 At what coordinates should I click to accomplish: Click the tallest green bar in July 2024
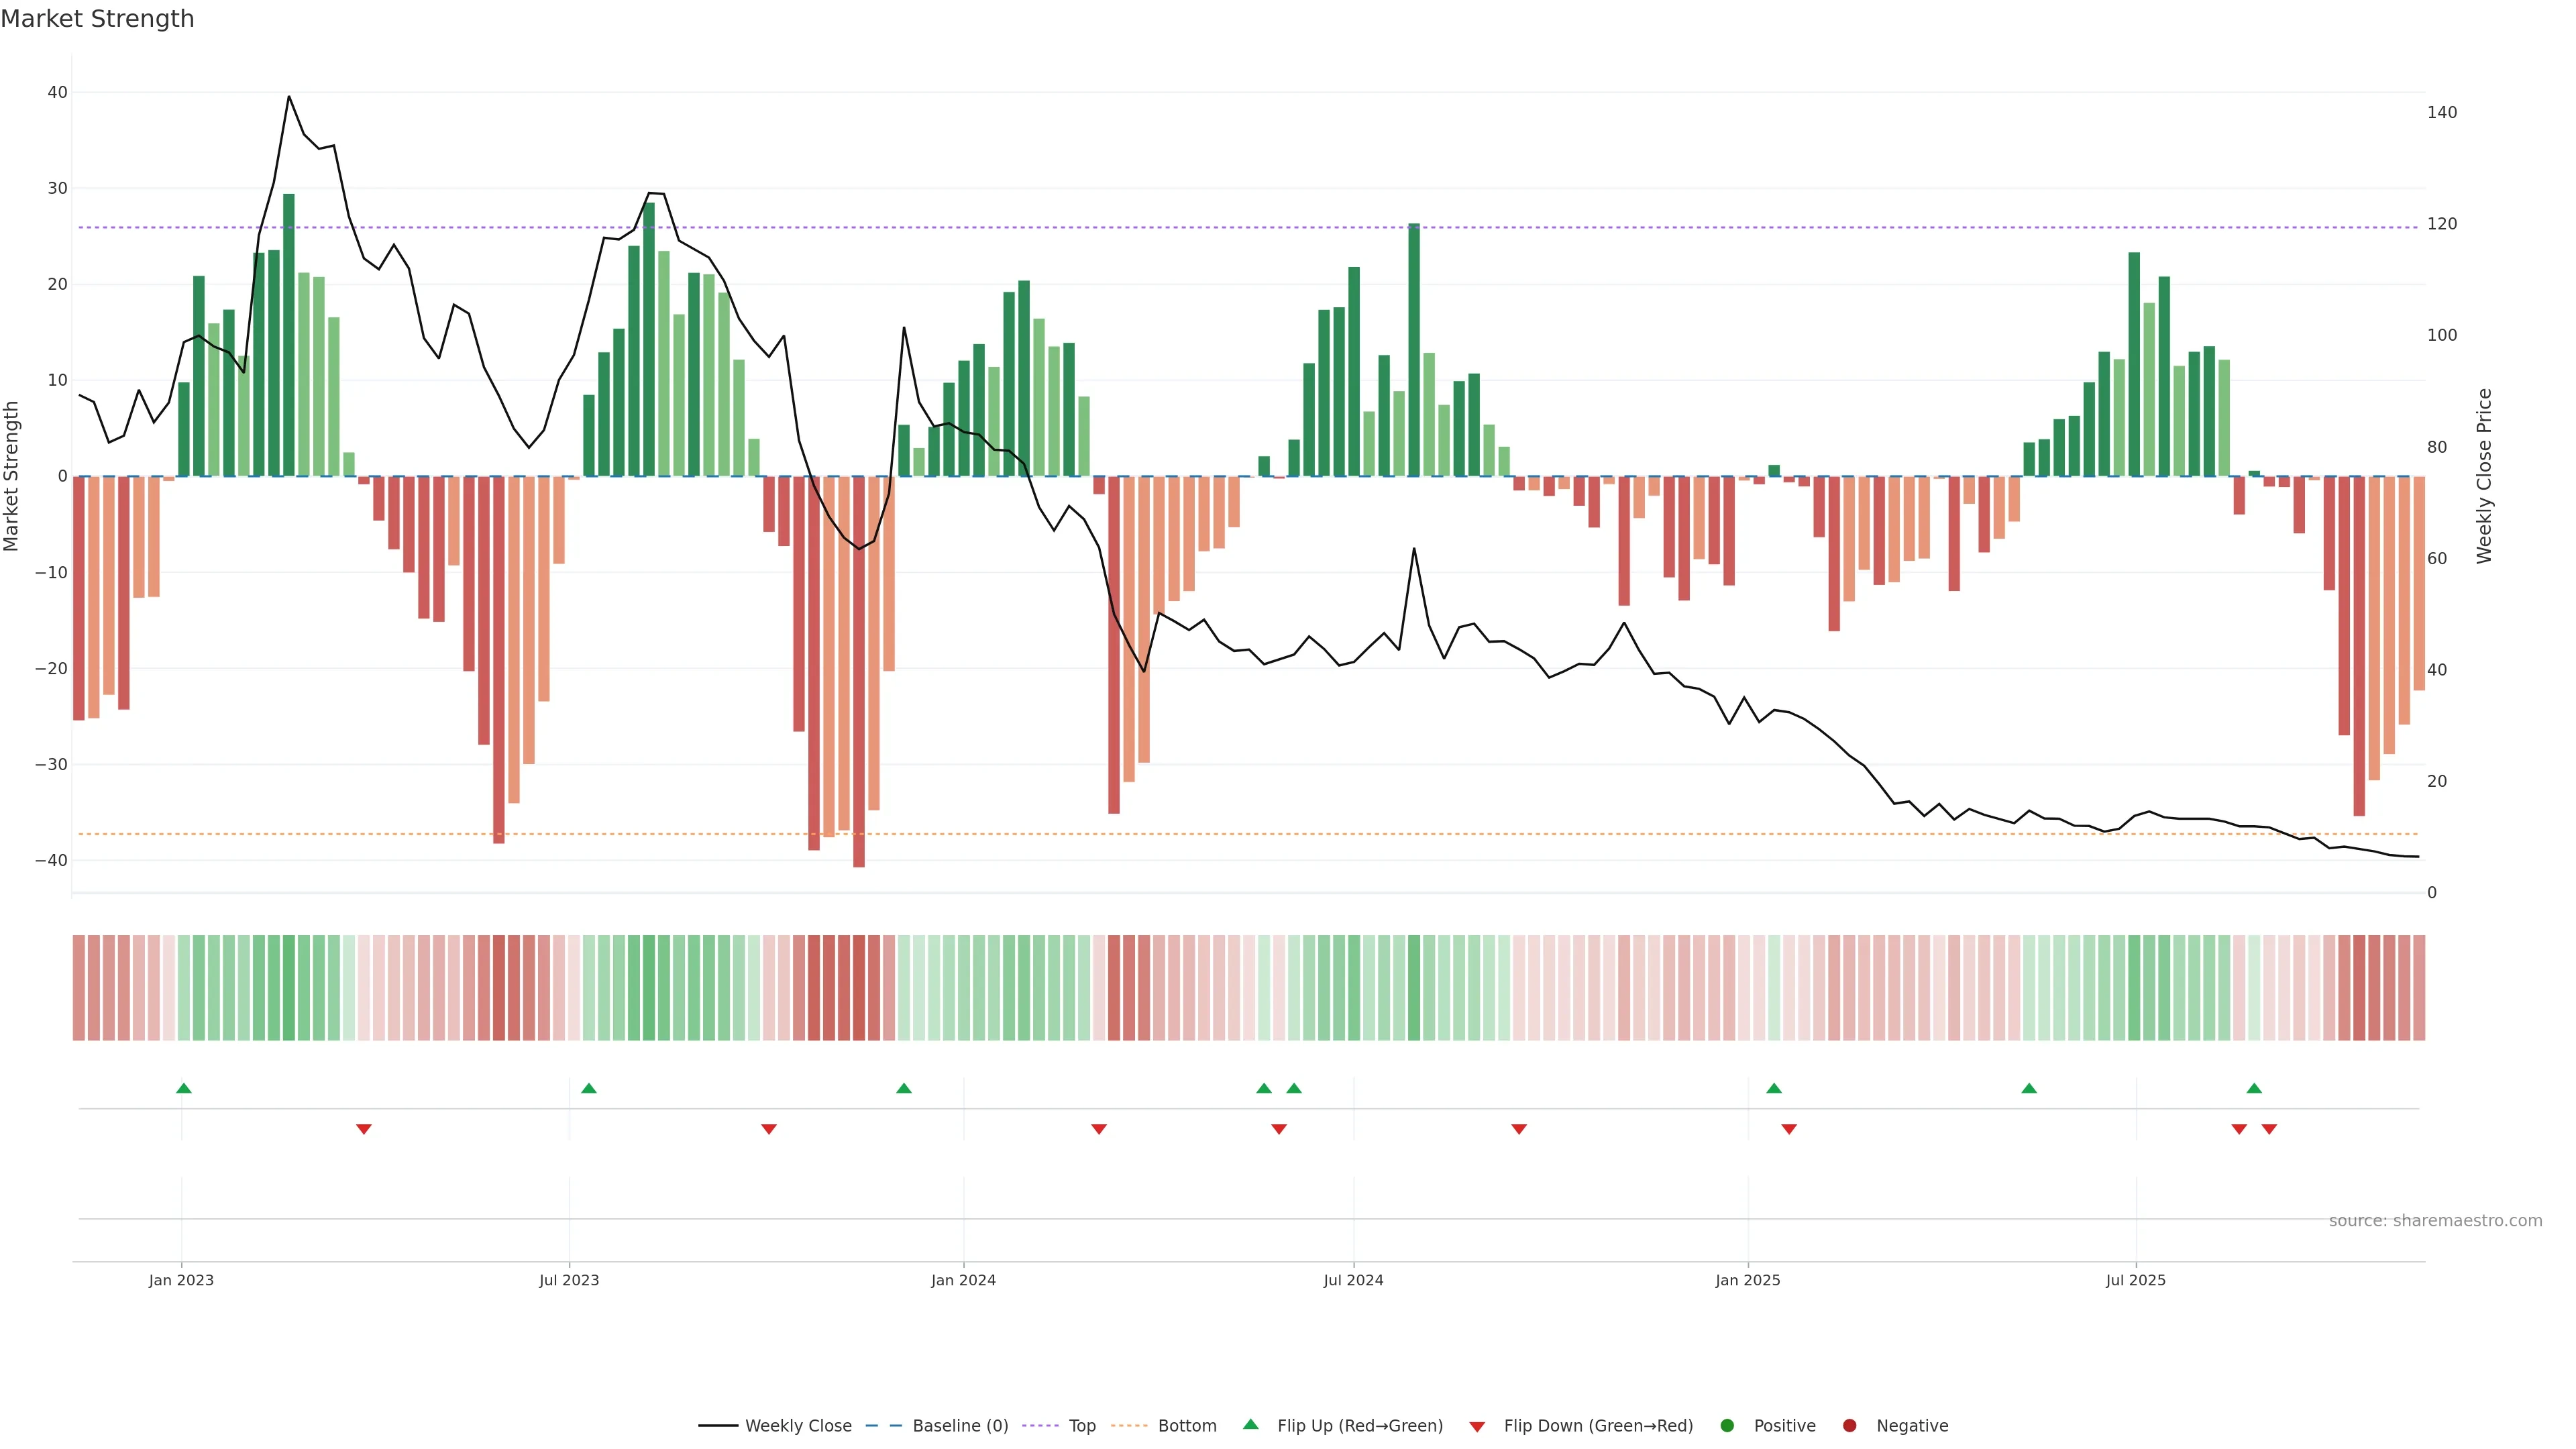click(1414, 350)
